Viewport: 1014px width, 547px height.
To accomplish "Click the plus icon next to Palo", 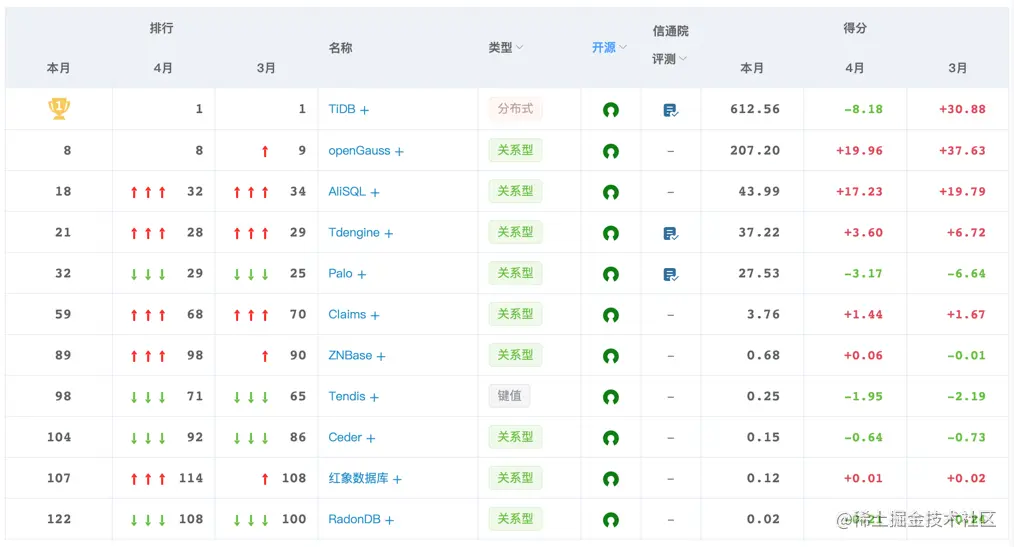I will pos(361,275).
